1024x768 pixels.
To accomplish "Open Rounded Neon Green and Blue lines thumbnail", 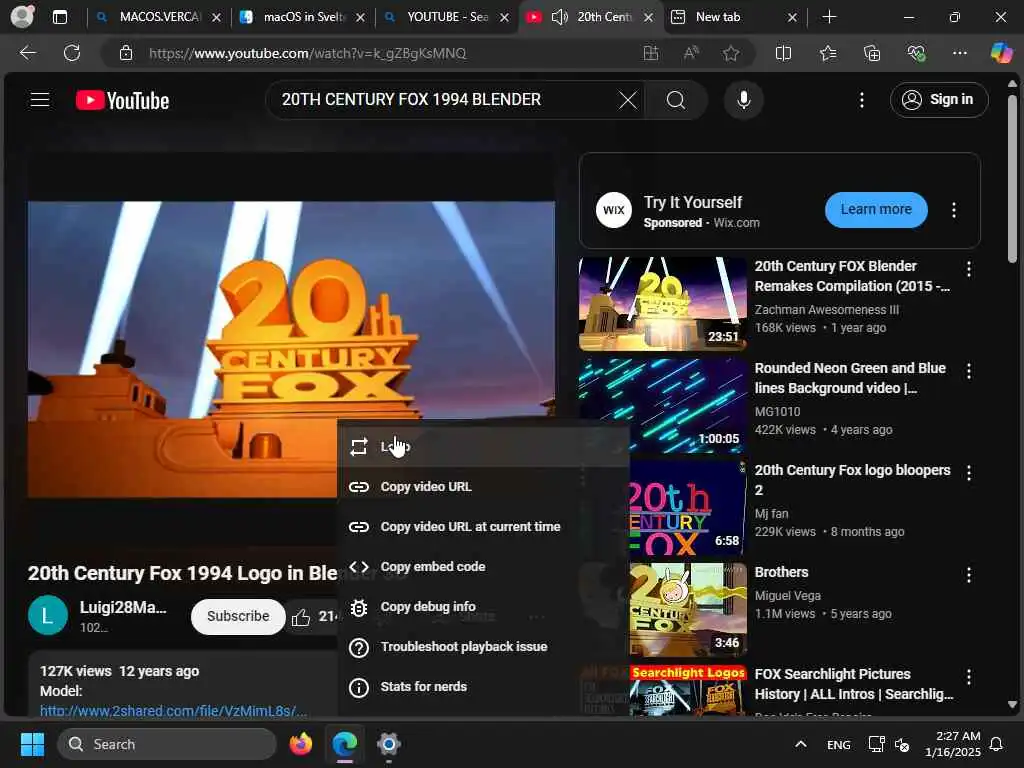I will click(x=662, y=406).
